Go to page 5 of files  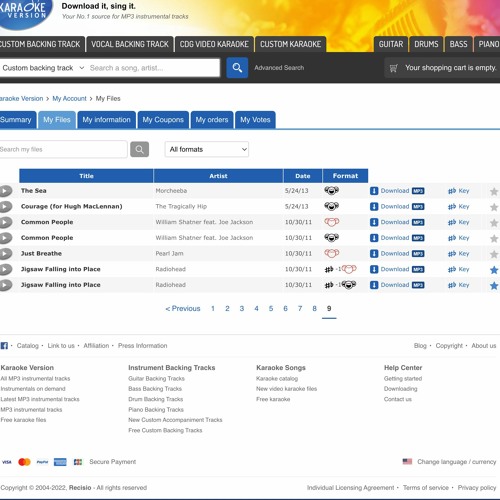(x=271, y=309)
